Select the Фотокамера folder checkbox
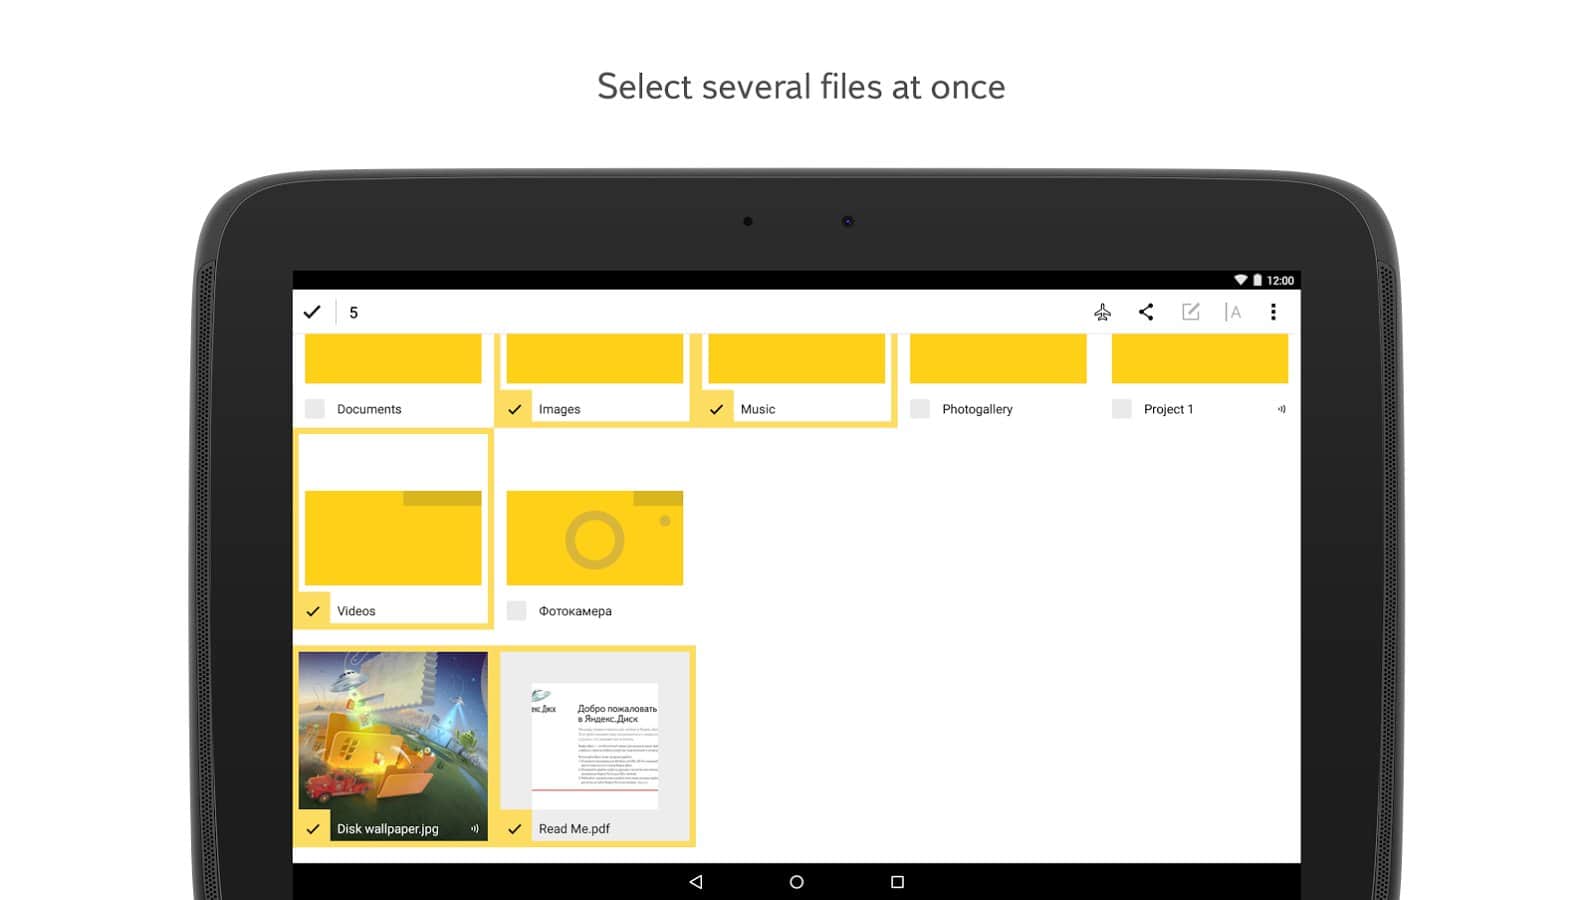1593x900 pixels. pos(516,611)
